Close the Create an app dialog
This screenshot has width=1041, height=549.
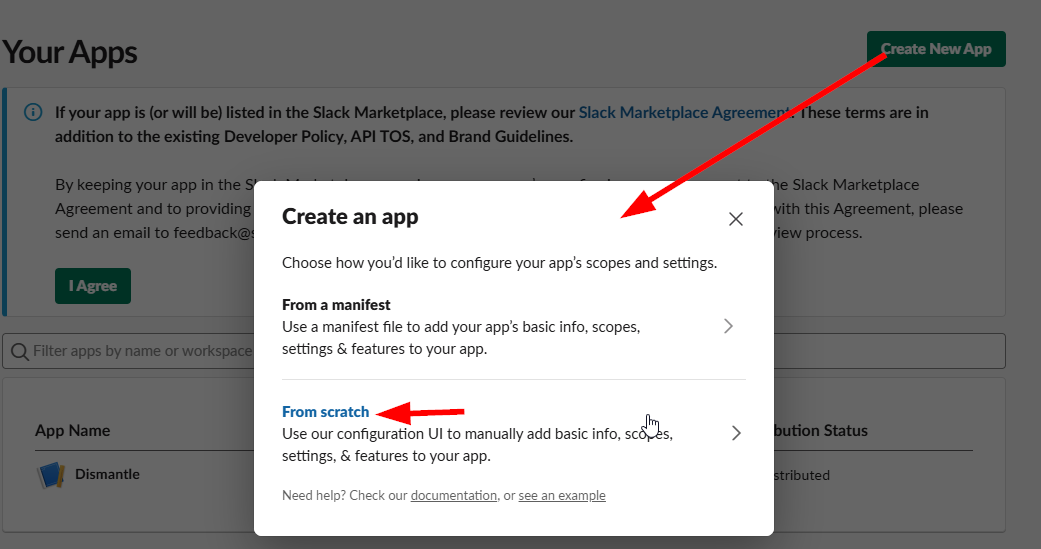tap(736, 219)
